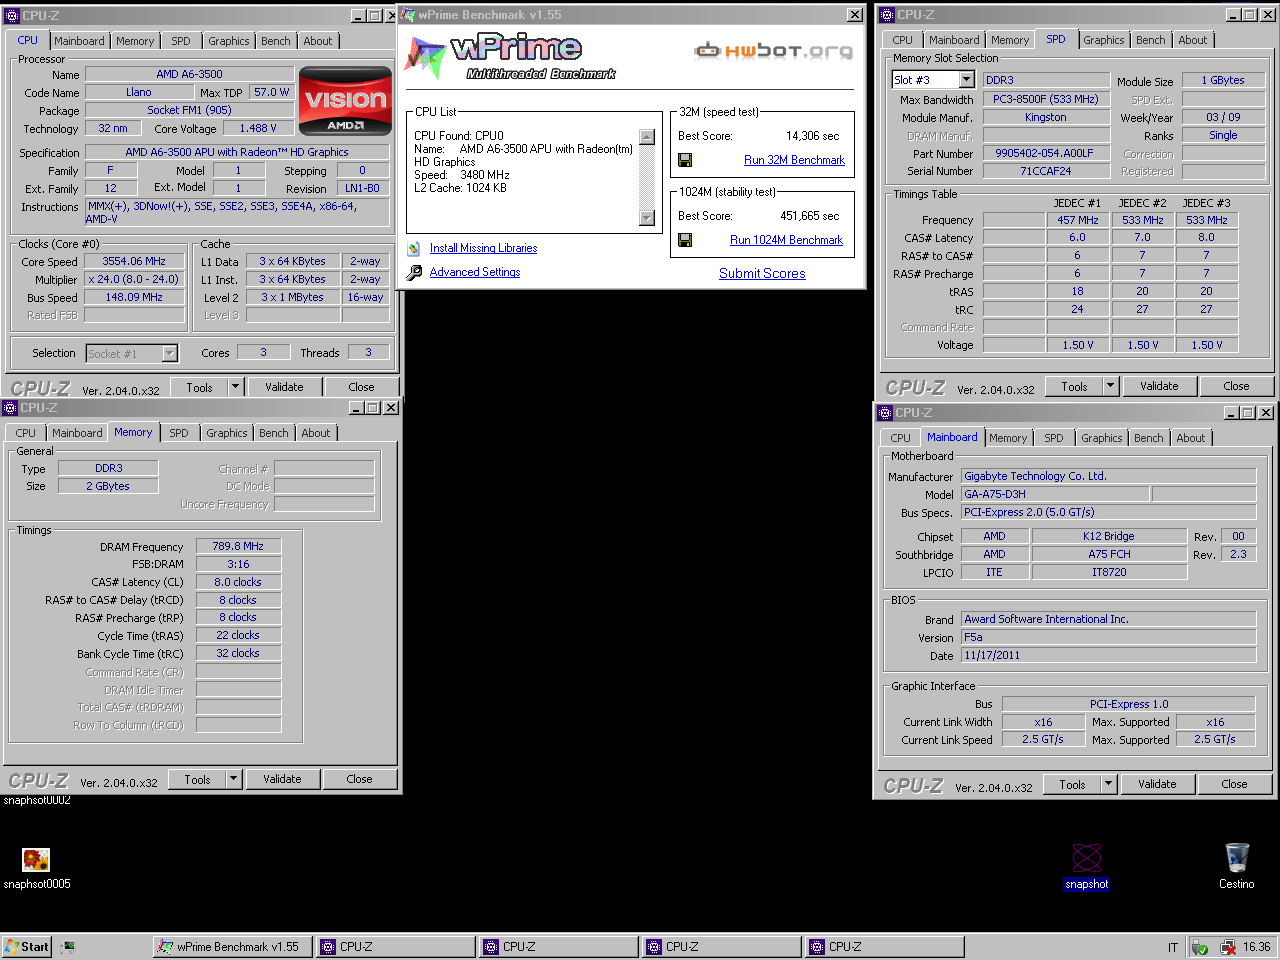The image size is (1280, 960).
Task: Open the SPD tab in the Memory window
Action: (179, 433)
